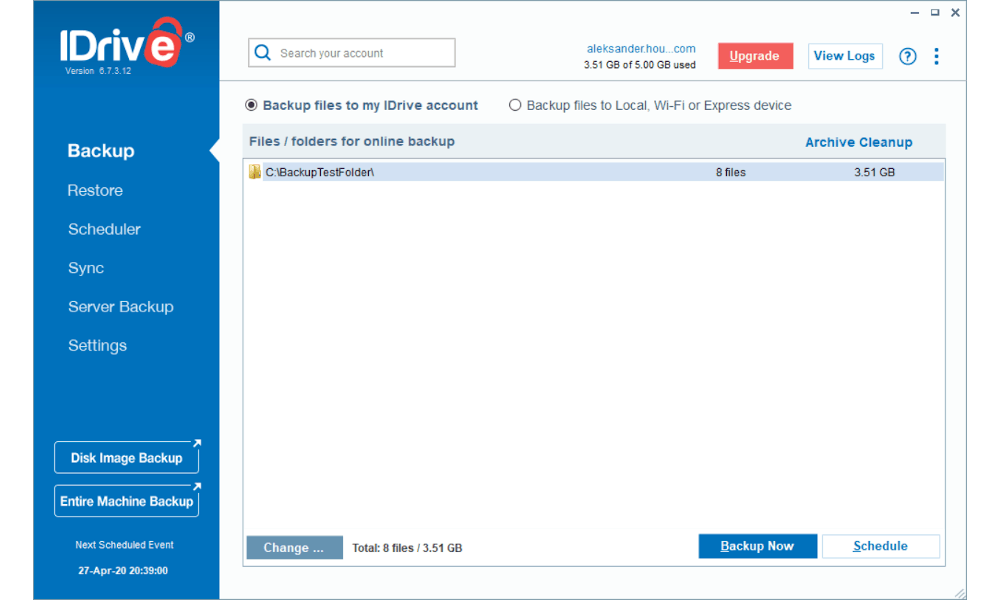Open the help question mark icon
1000x600 pixels.
(907, 56)
